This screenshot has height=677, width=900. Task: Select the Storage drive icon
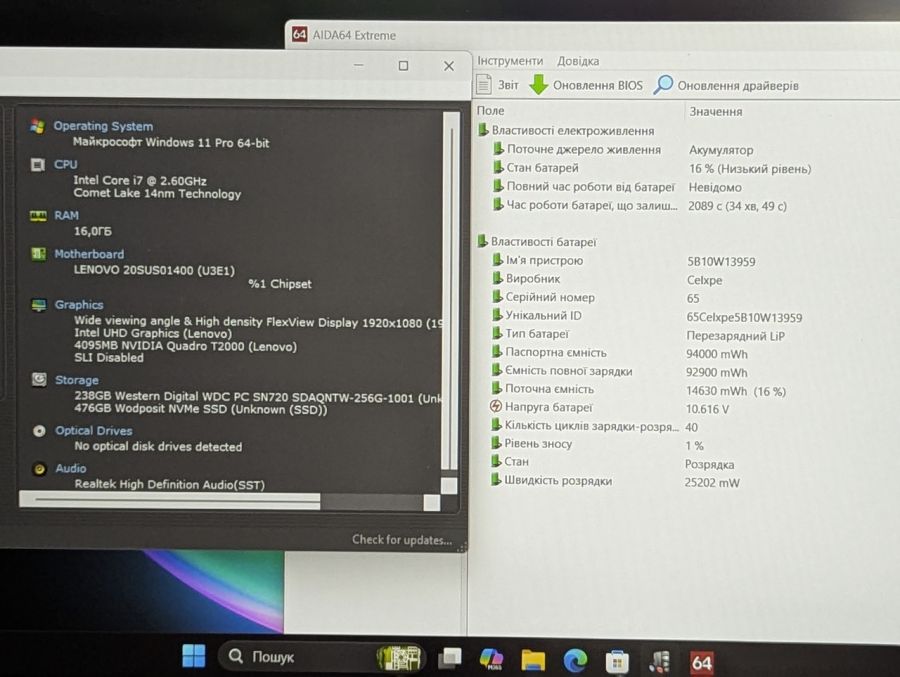(x=38, y=380)
